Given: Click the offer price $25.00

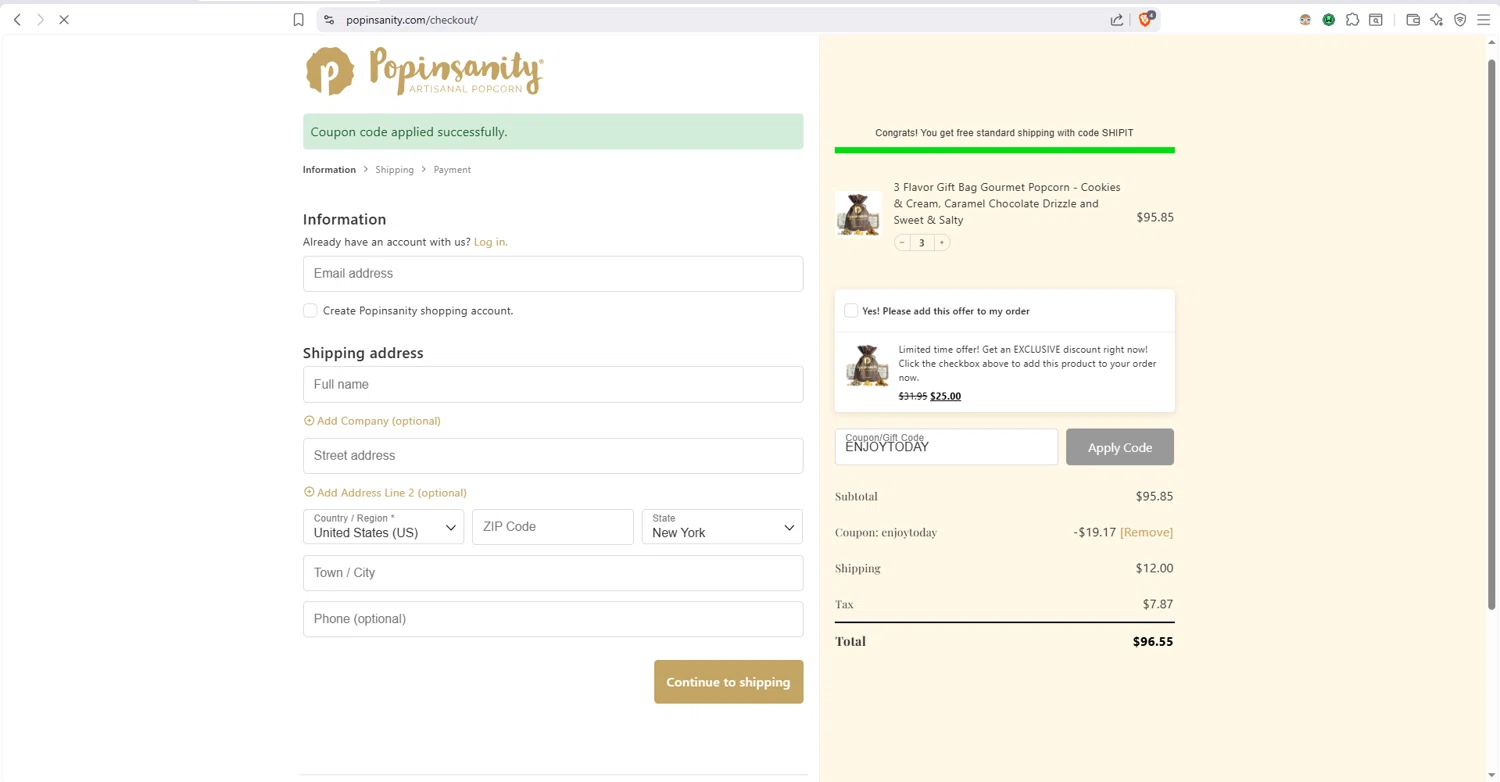Looking at the screenshot, I should [x=945, y=396].
